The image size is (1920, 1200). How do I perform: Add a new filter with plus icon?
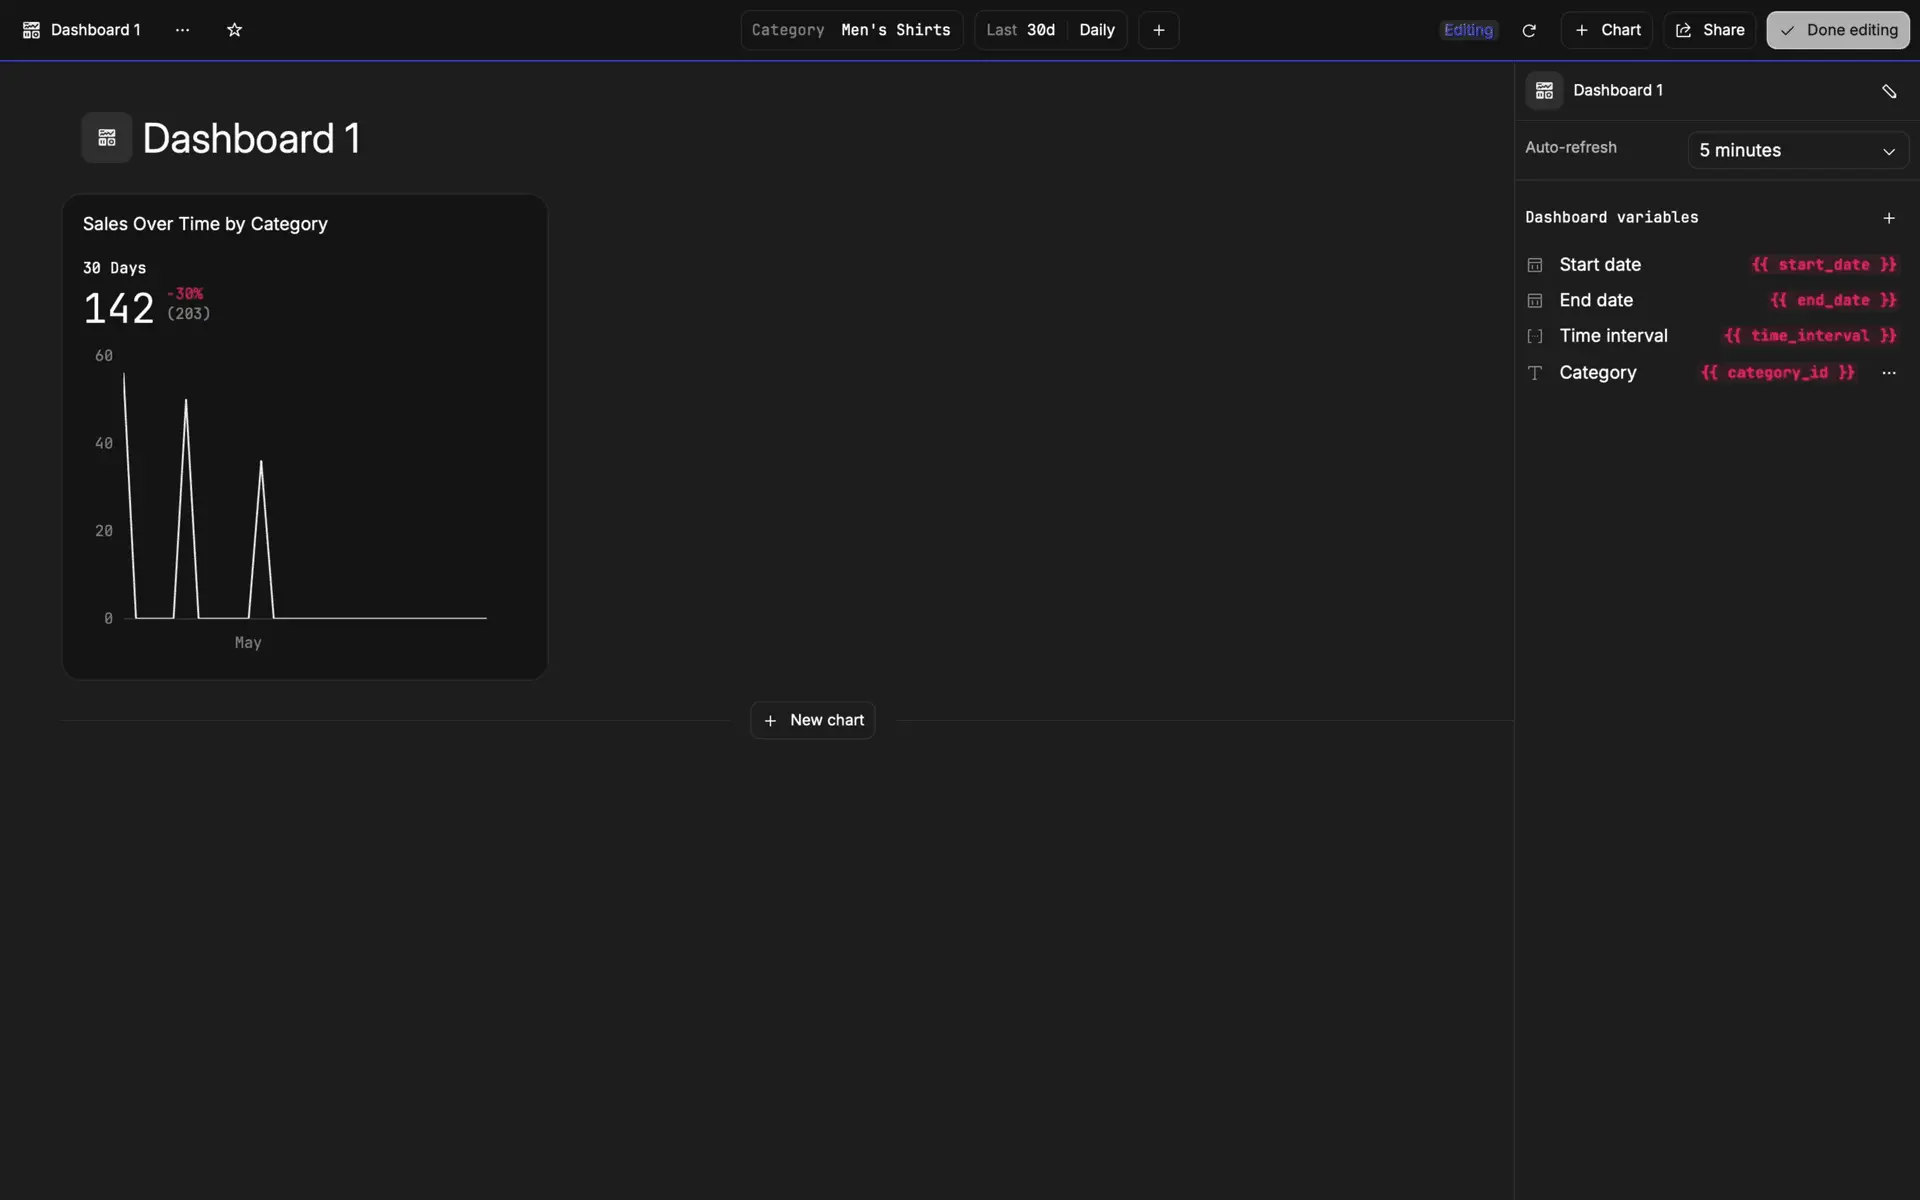tap(1158, 30)
